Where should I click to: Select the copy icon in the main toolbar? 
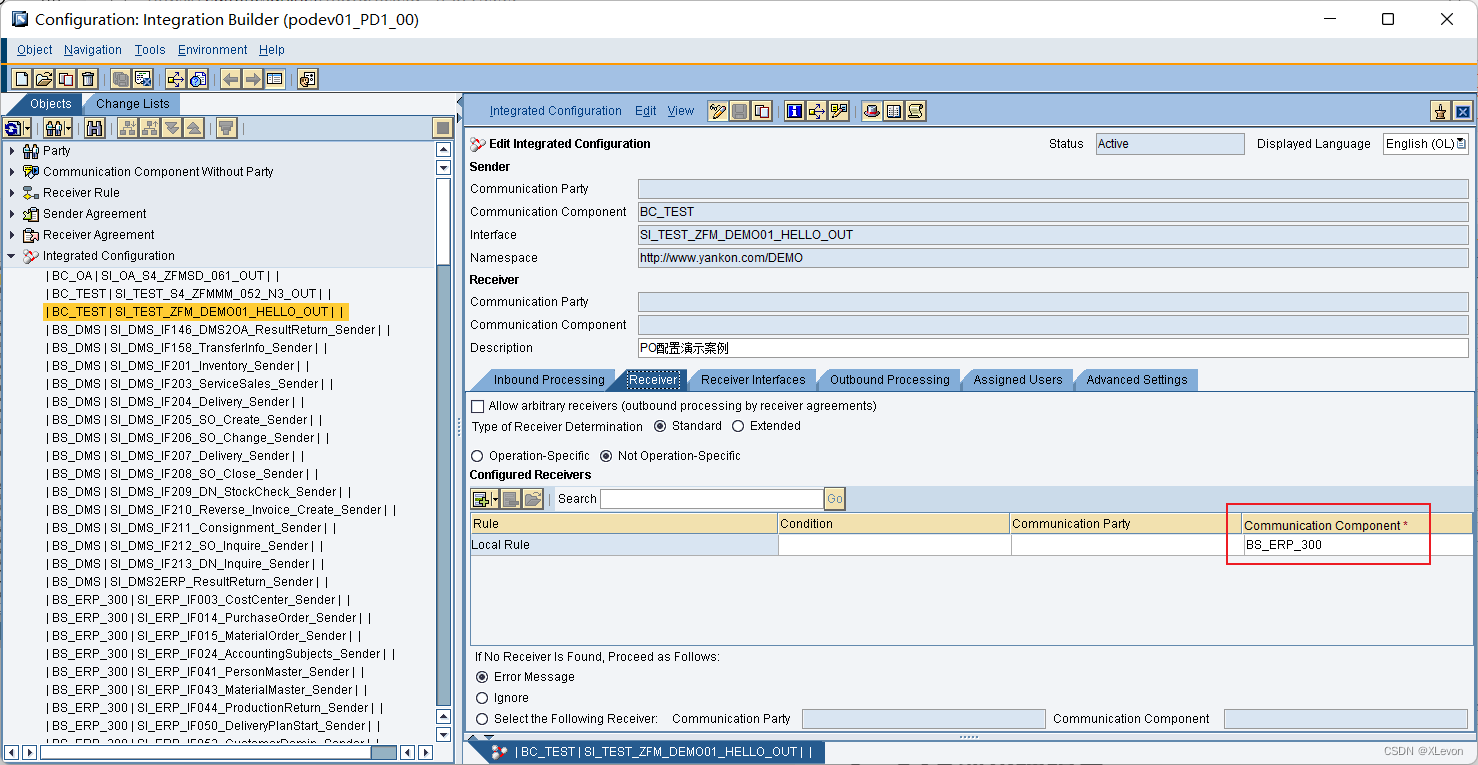65,78
